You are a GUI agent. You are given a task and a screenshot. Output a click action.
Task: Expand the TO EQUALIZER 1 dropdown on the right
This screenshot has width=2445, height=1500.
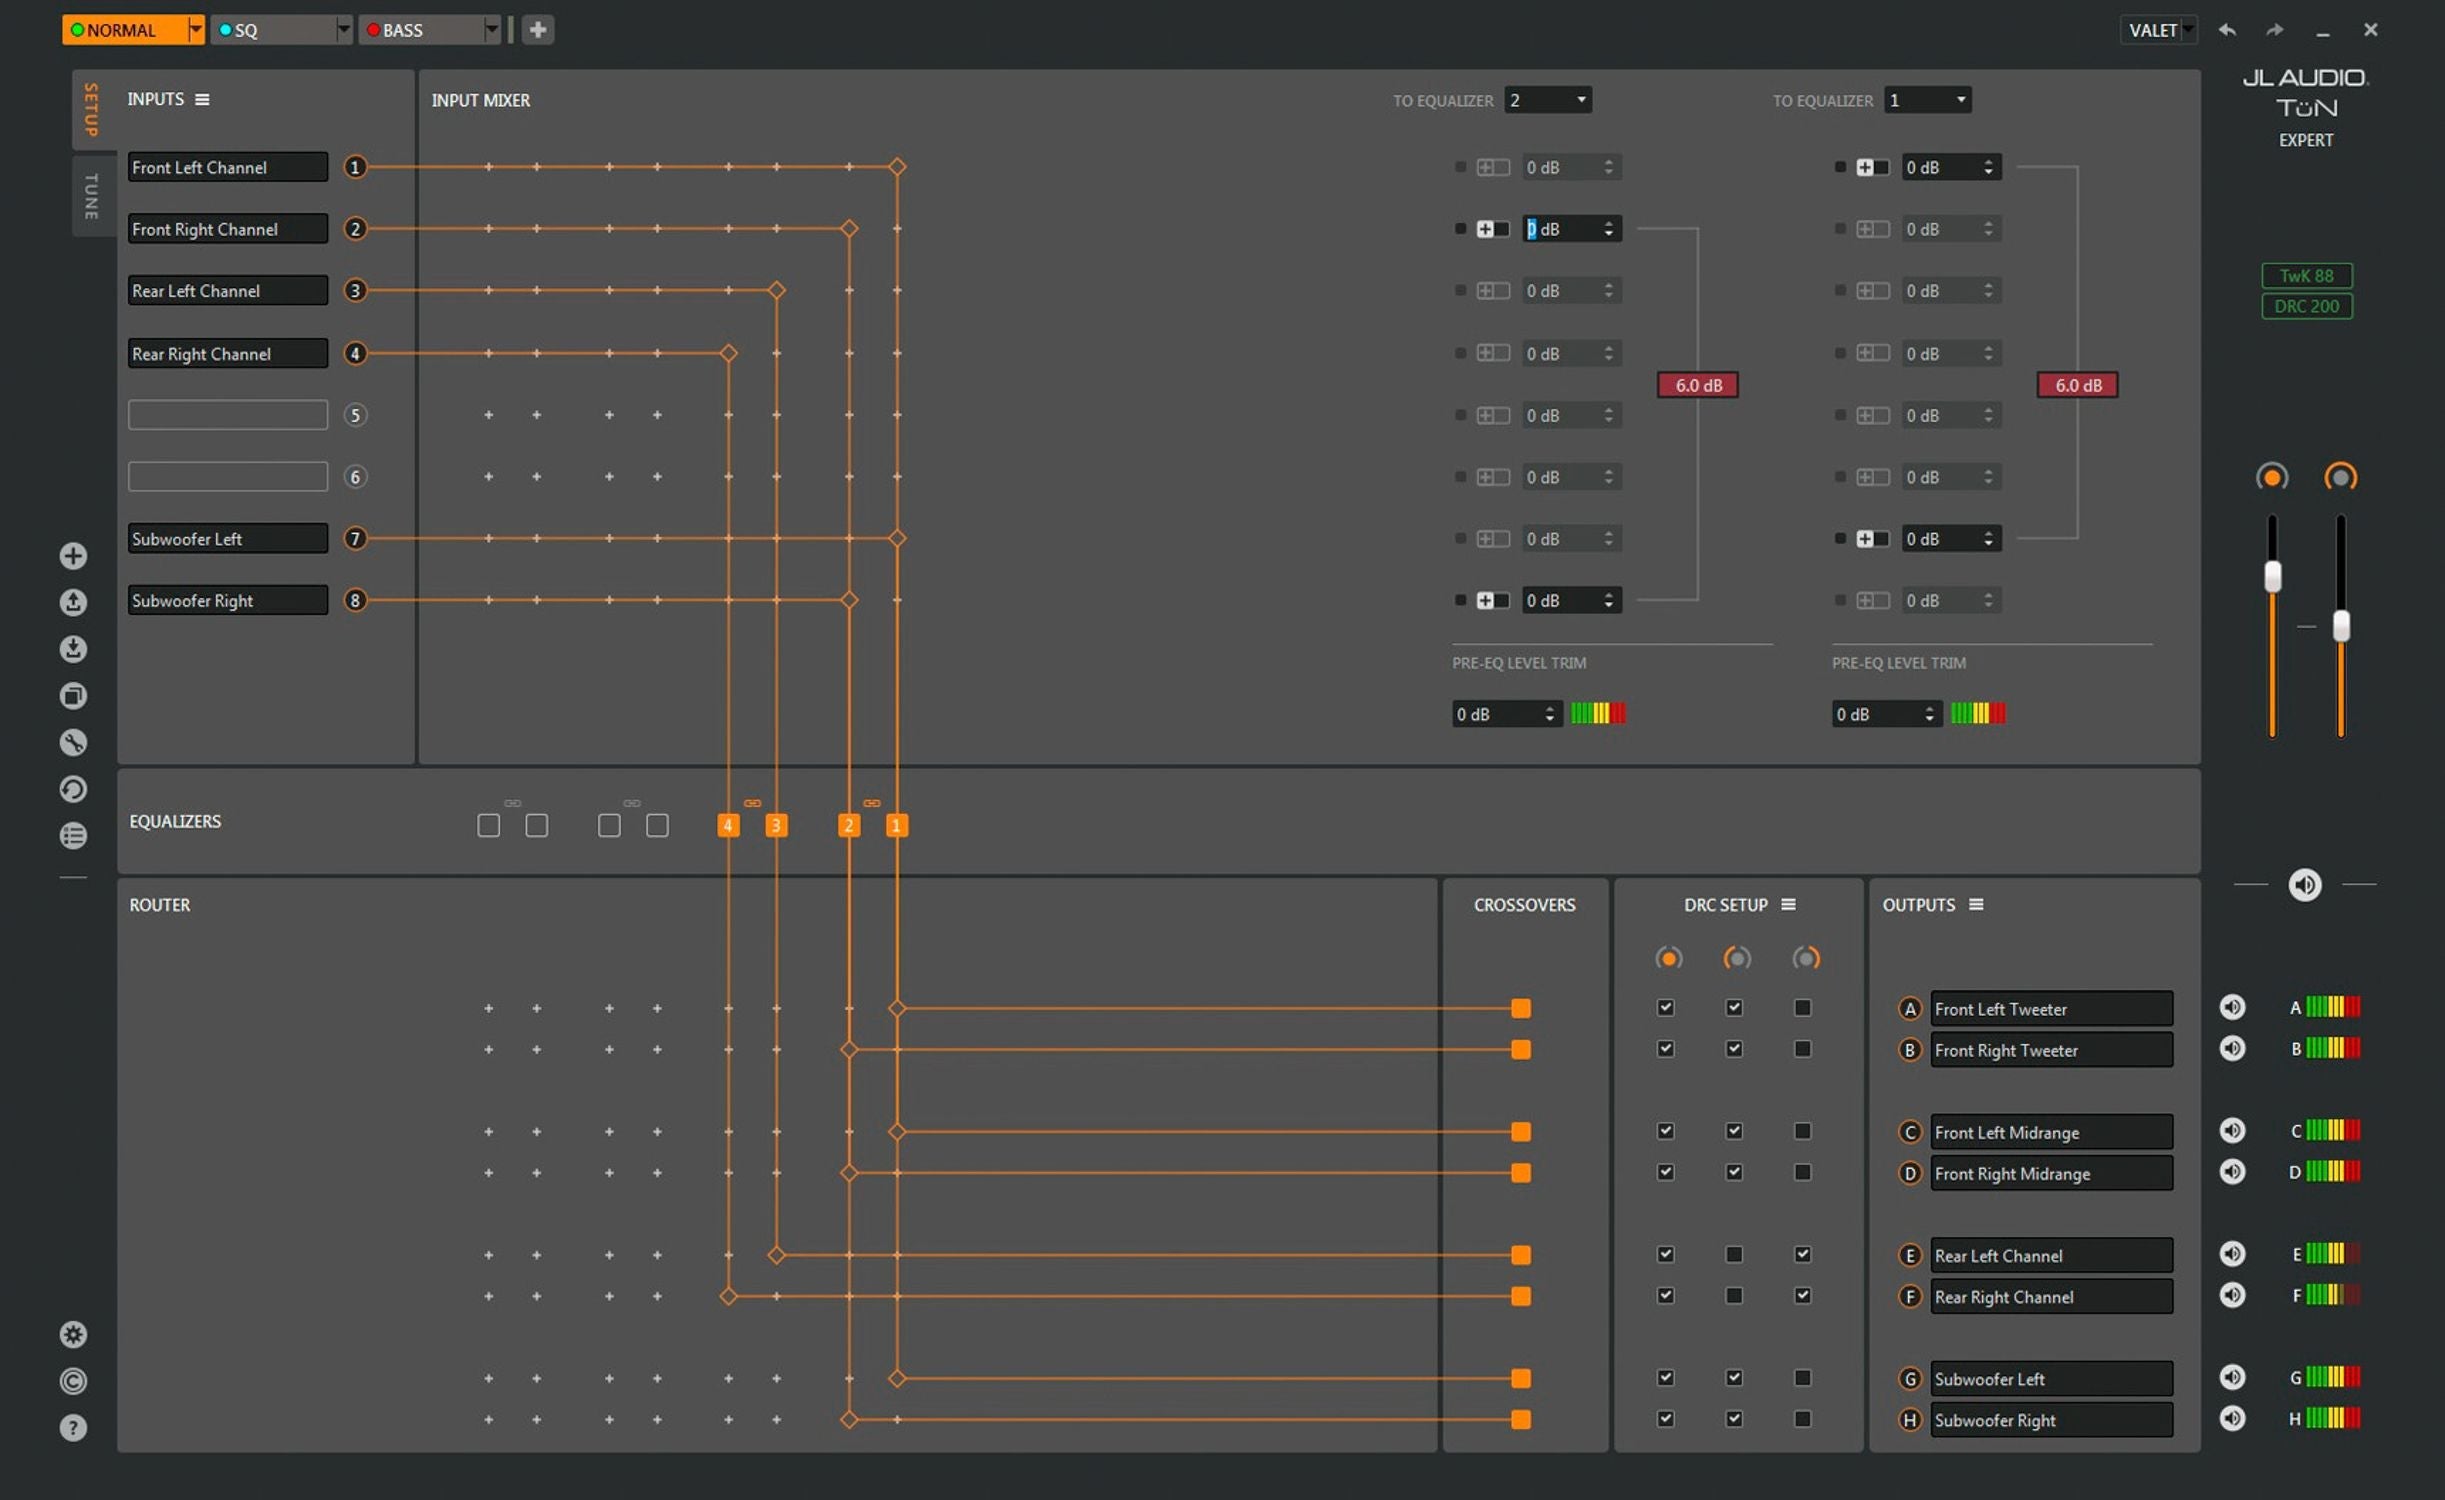(x=1956, y=100)
